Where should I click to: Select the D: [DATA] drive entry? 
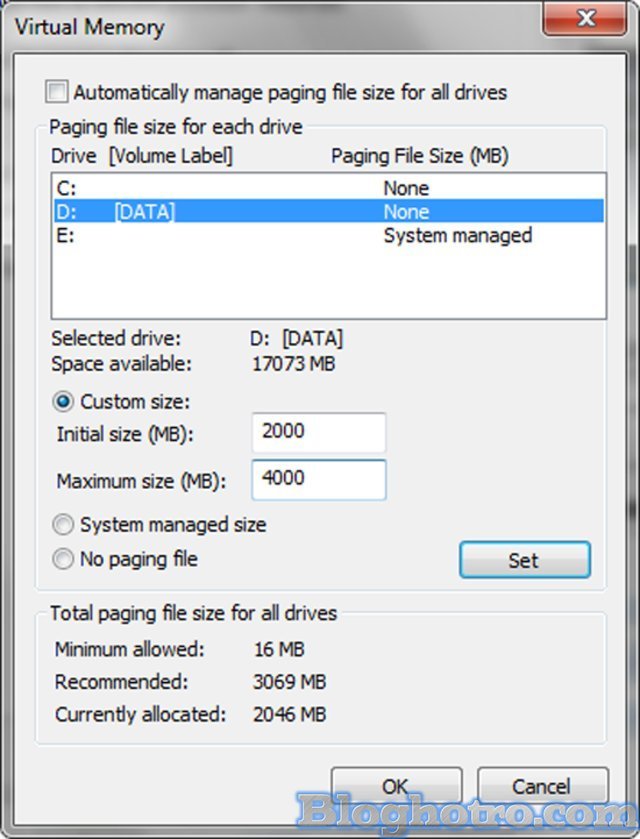pyautogui.click(x=200, y=211)
